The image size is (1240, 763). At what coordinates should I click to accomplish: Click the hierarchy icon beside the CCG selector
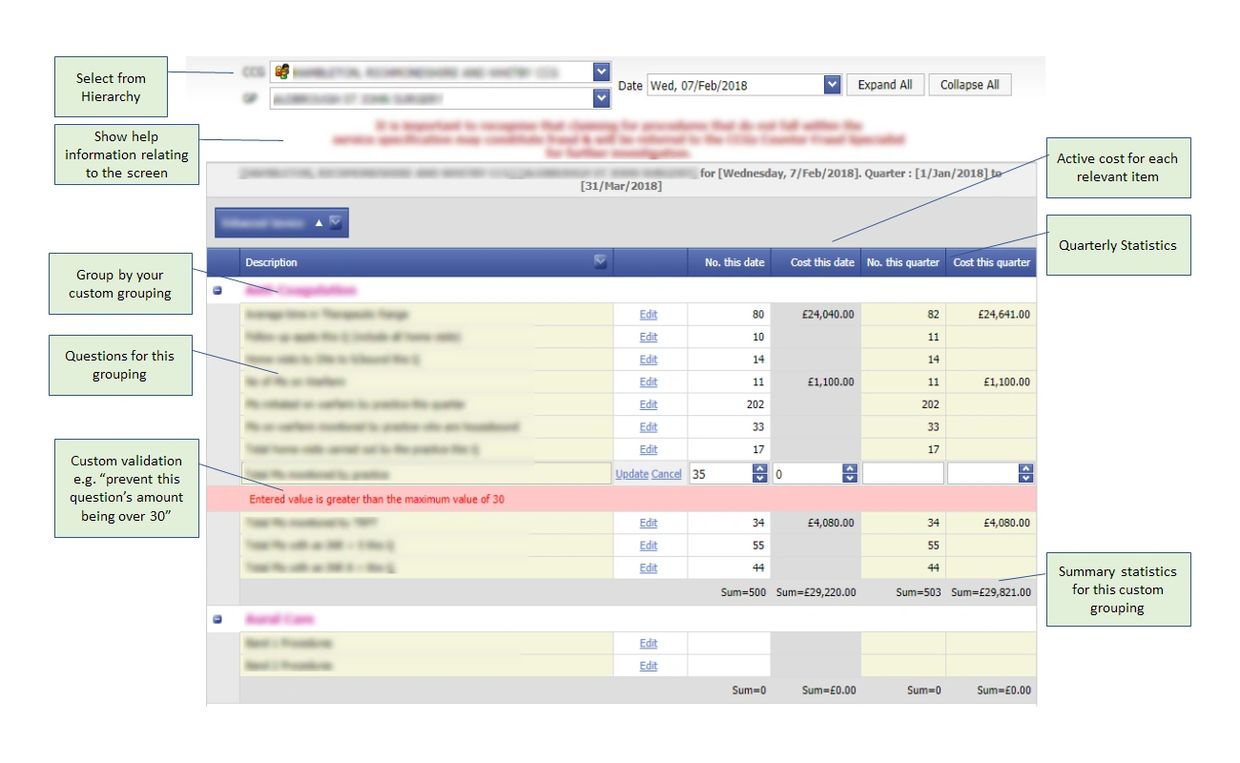(x=279, y=70)
